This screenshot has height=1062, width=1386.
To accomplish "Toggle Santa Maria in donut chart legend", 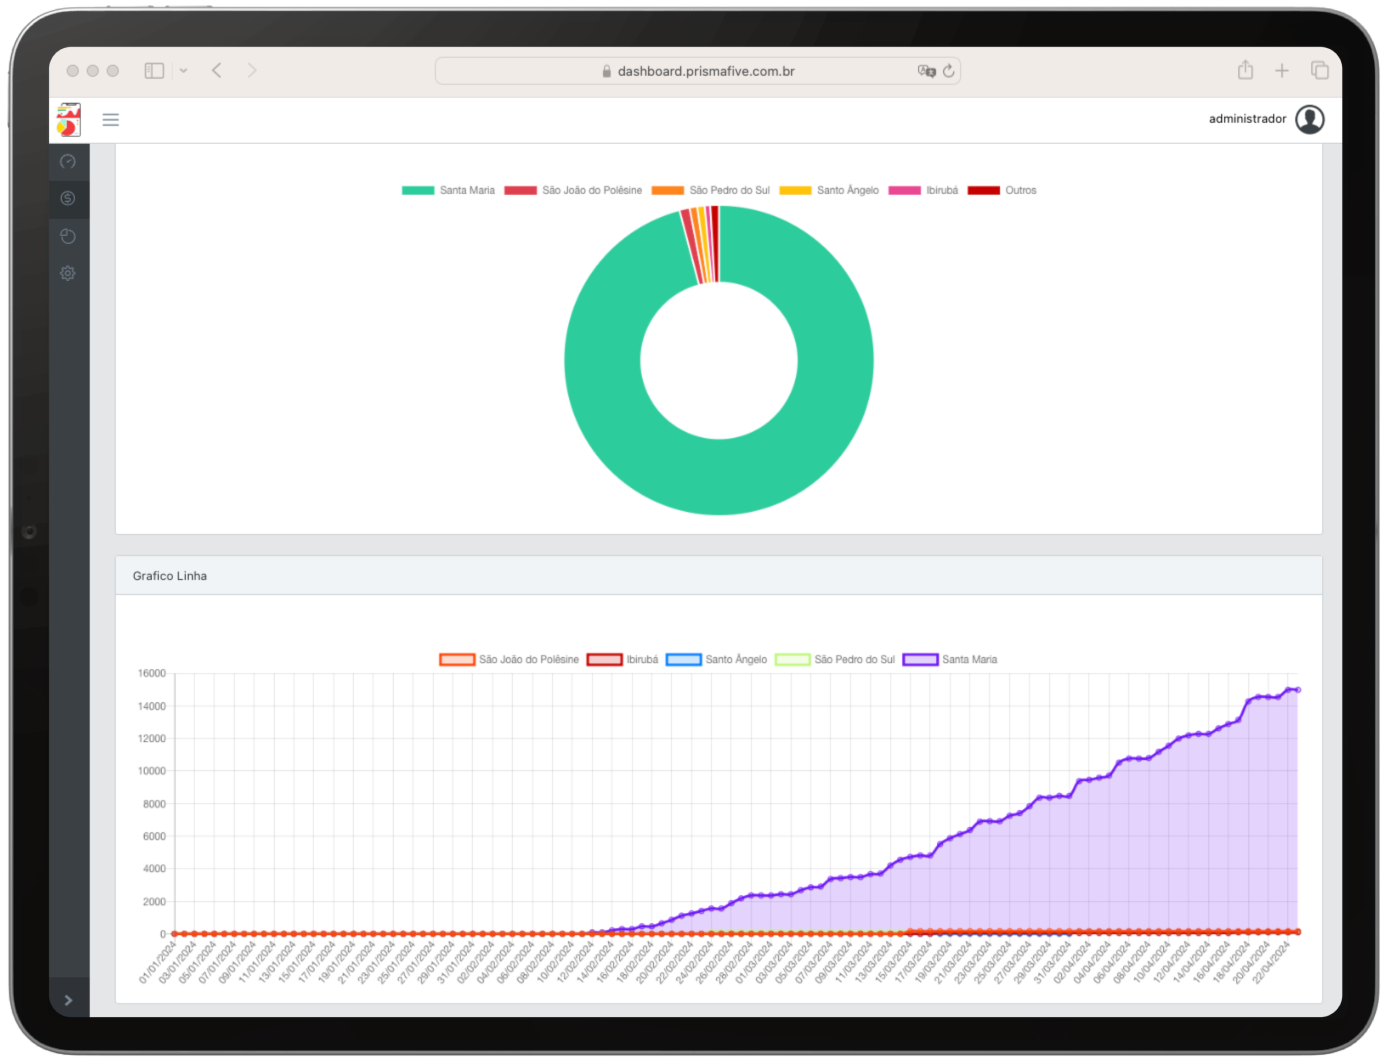I will pyautogui.click(x=448, y=190).
